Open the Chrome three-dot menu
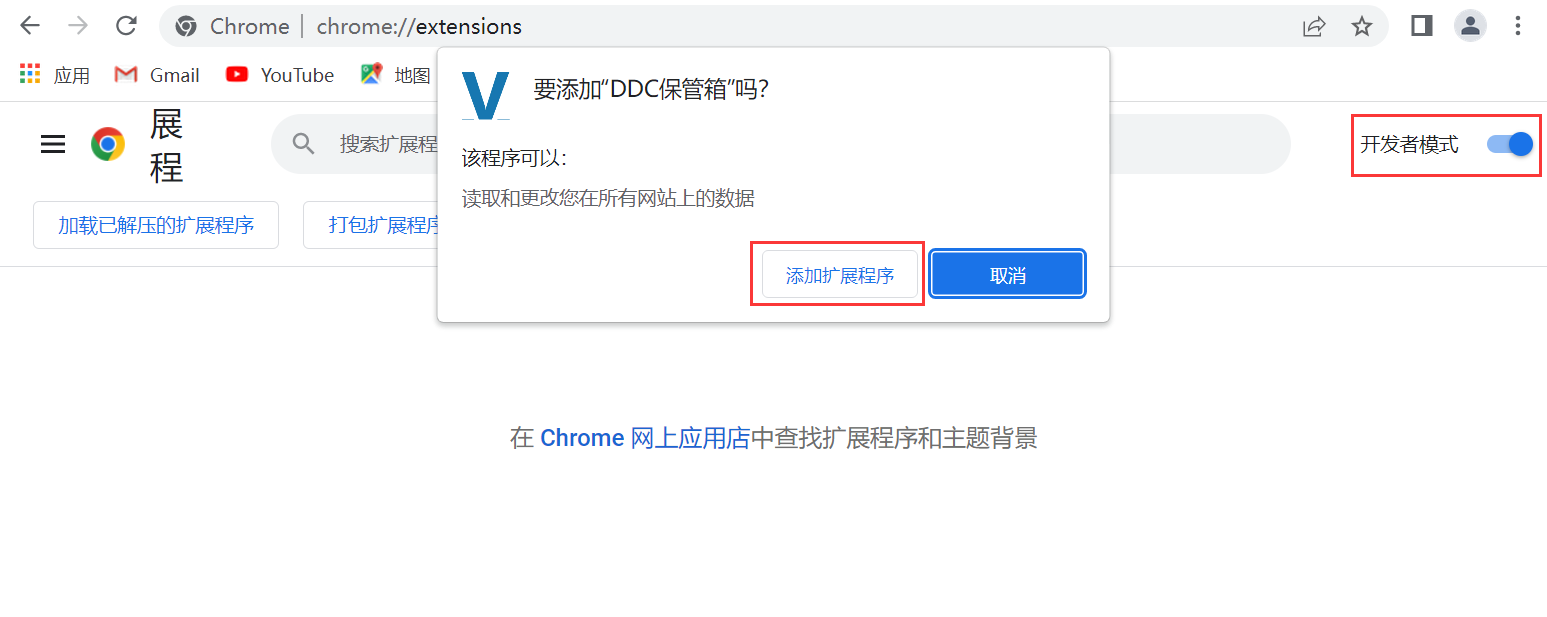The height and width of the screenshot is (617, 1547). point(1518,26)
